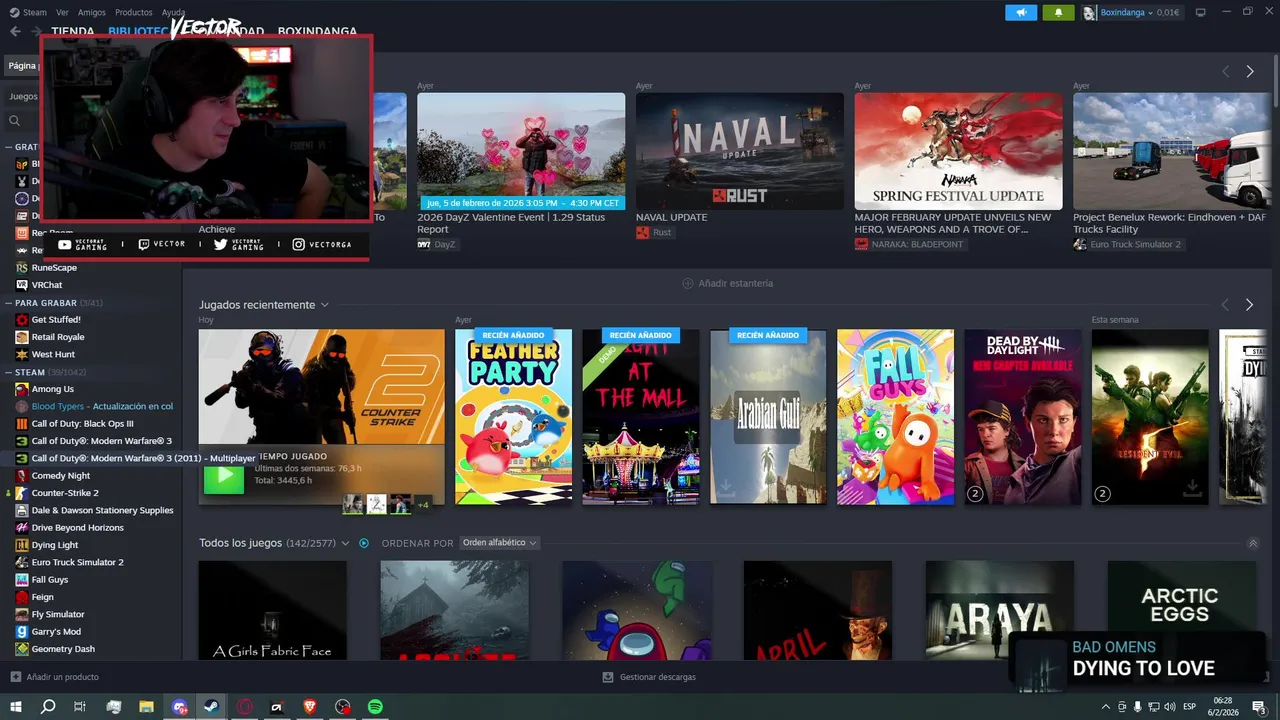1280x720 pixels.
Task: Click the Steam logo in title bar
Action: [14, 12]
